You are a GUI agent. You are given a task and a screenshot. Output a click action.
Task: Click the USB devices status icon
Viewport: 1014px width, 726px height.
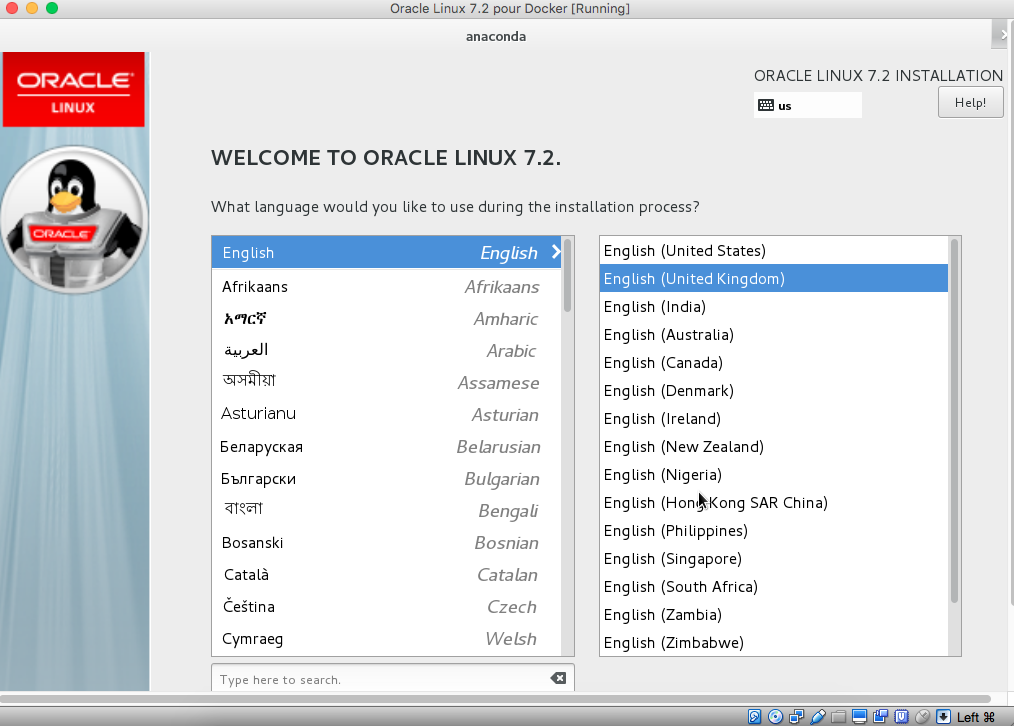coord(818,716)
